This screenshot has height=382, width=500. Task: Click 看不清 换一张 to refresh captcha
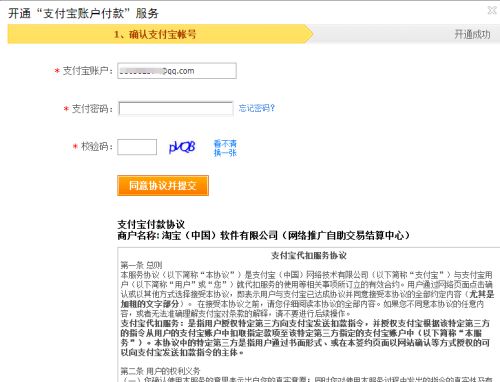tap(225, 148)
